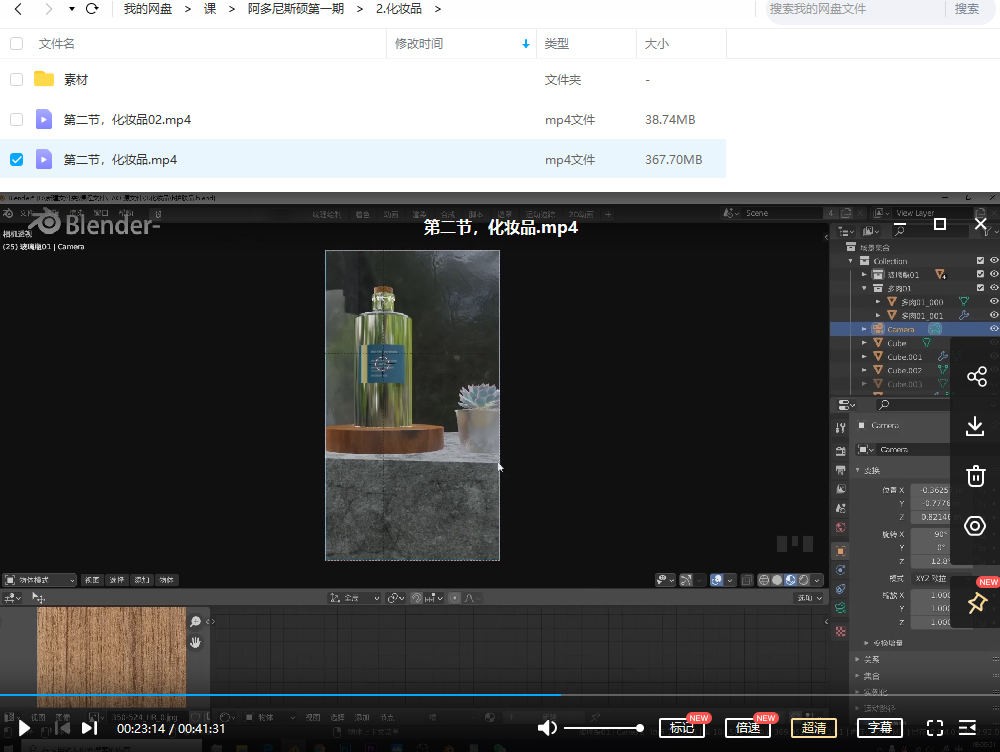The height and width of the screenshot is (752, 1000).
Task: Click the share icon in the right sidebar
Action: click(x=975, y=376)
